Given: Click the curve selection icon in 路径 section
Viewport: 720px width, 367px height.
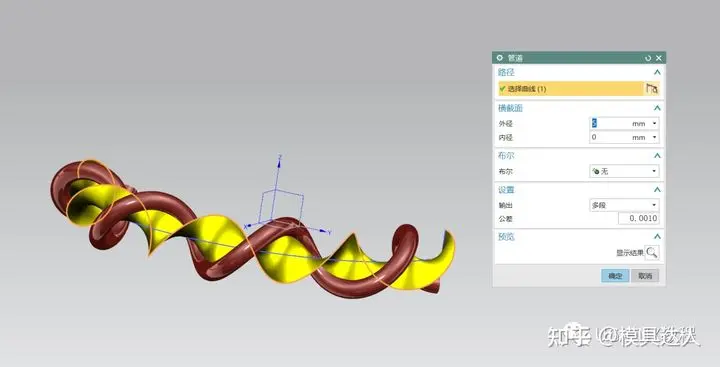Looking at the screenshot, I should click(652, 89).
